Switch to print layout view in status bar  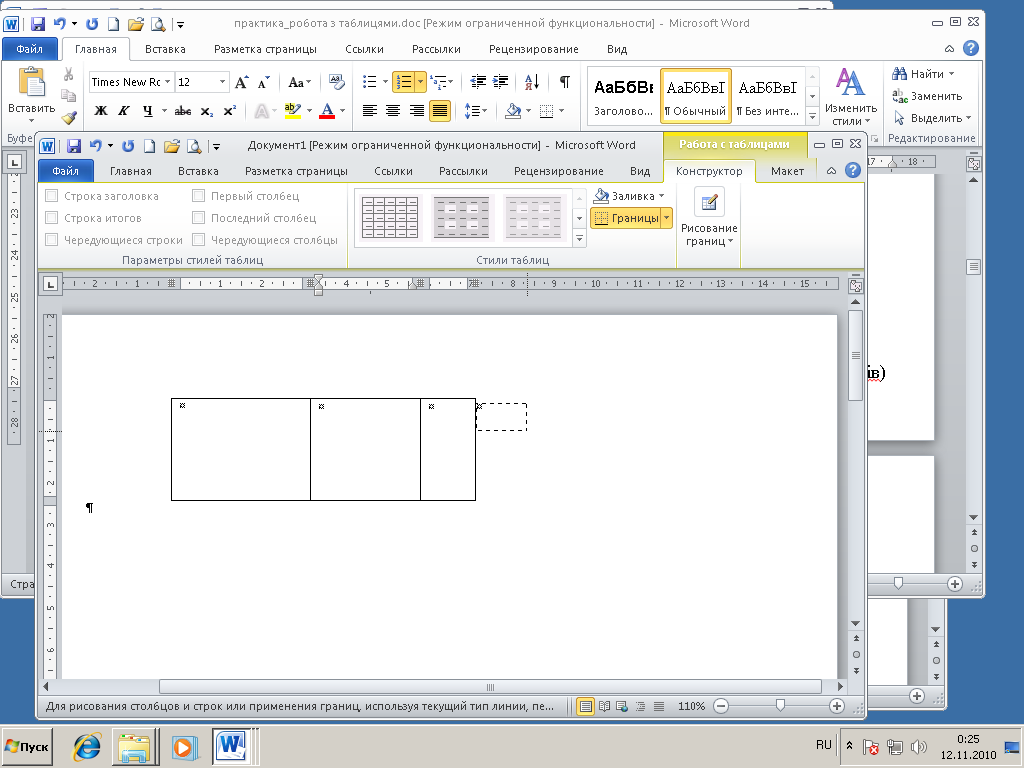(x=586, y=706)
